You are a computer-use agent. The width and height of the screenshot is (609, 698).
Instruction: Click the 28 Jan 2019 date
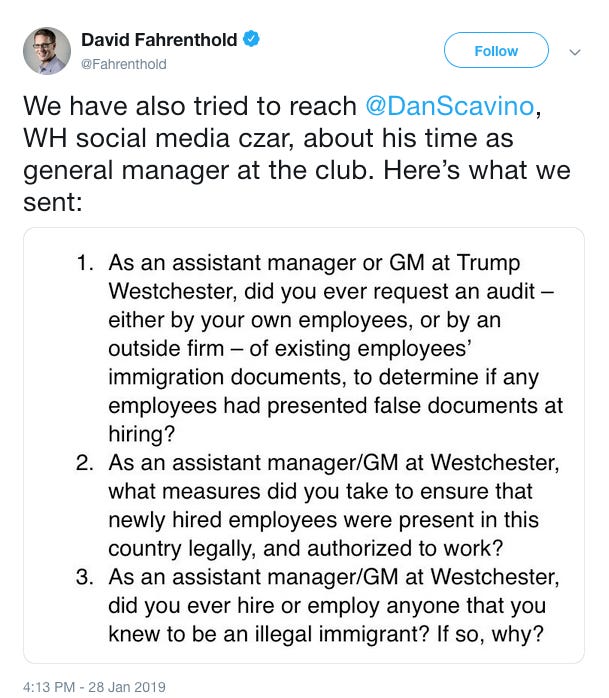coord(127,686)
